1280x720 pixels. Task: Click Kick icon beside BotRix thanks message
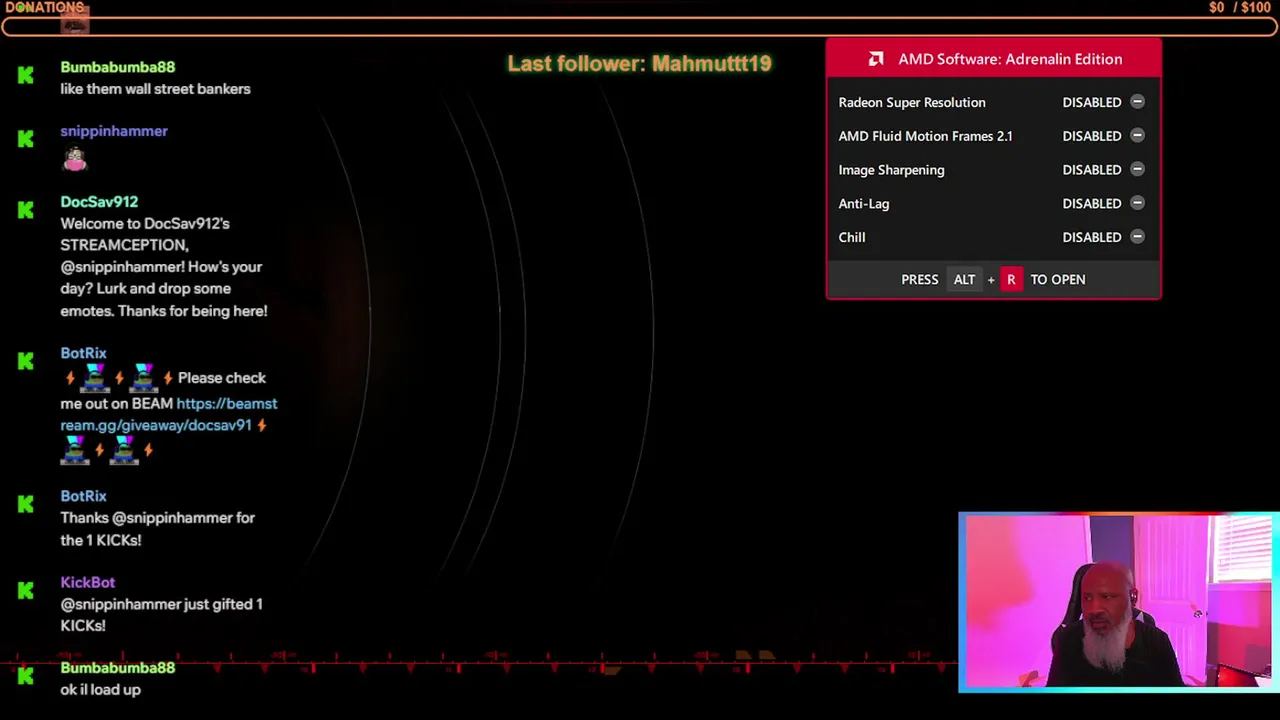point(26,503)
